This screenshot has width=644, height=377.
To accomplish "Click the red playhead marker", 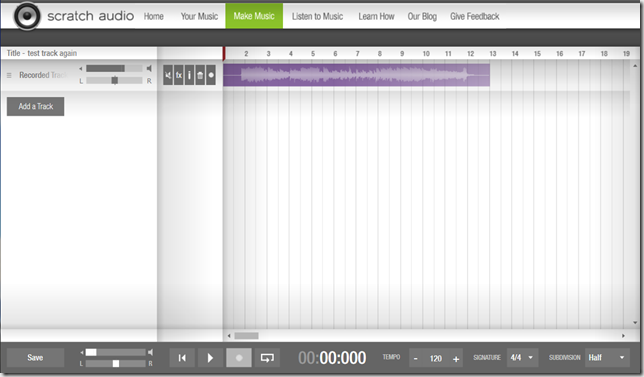I will 224,54.
